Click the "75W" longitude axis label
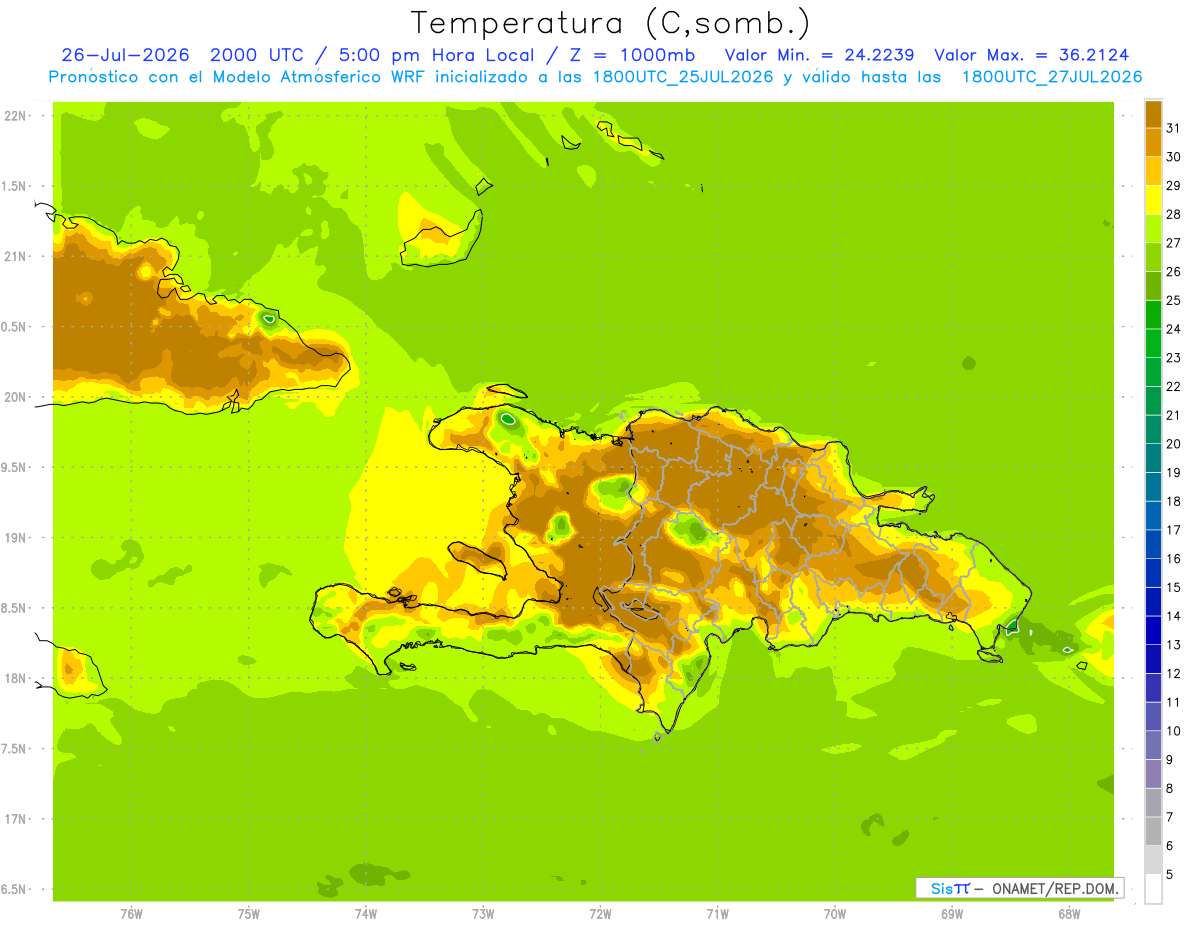 click(x=248, y=914)
